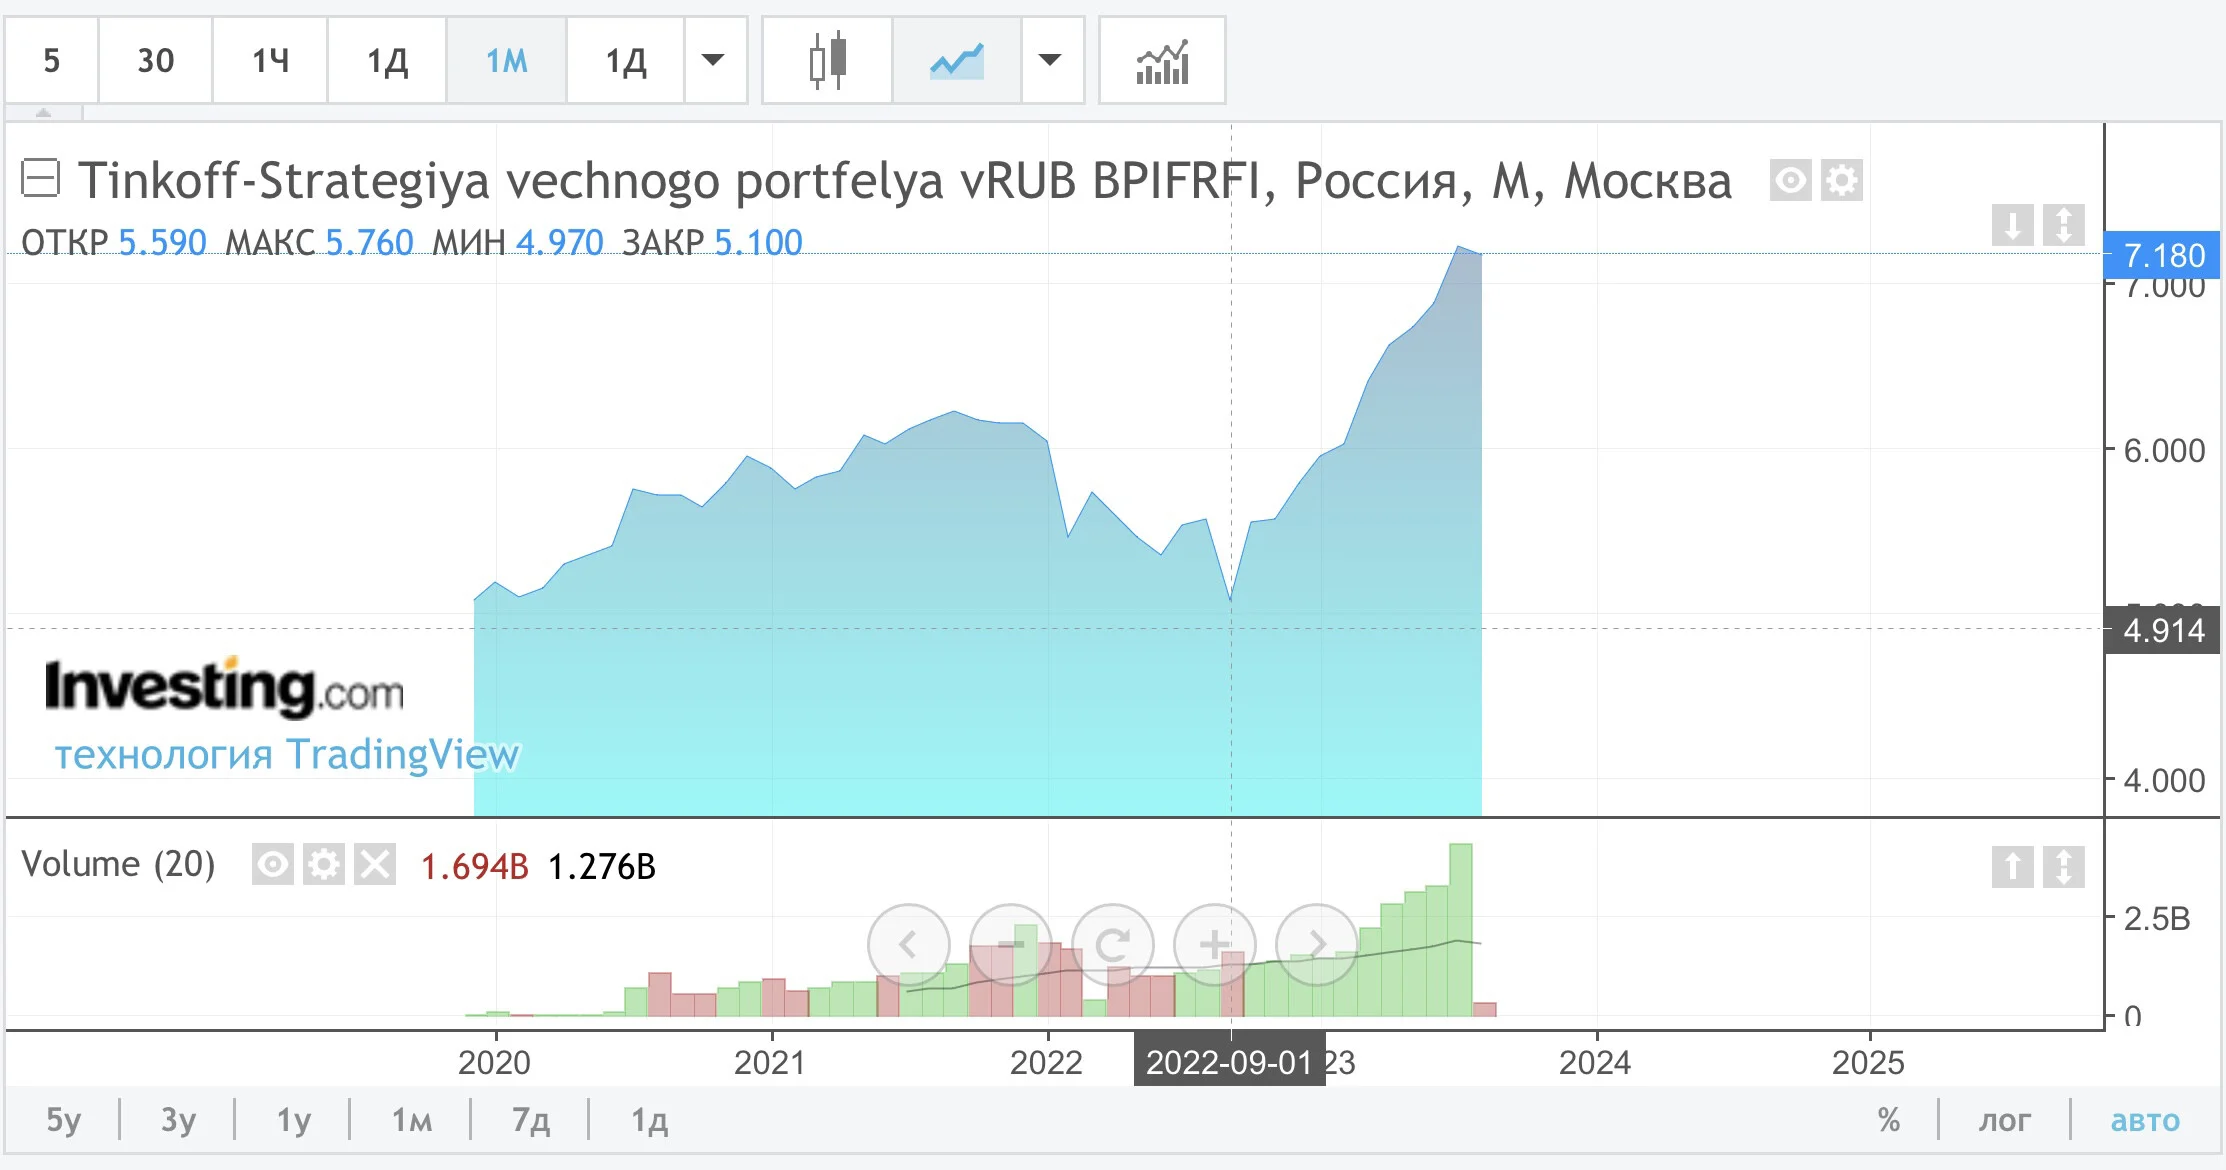Select the area chart style icon
Image resolution: width=2226 pixels, height=1170 pixels.
point(956,61)
